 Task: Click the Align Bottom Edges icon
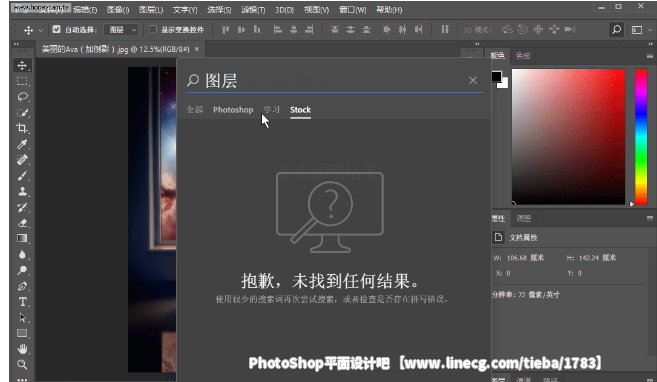click(x=257, y=29)
